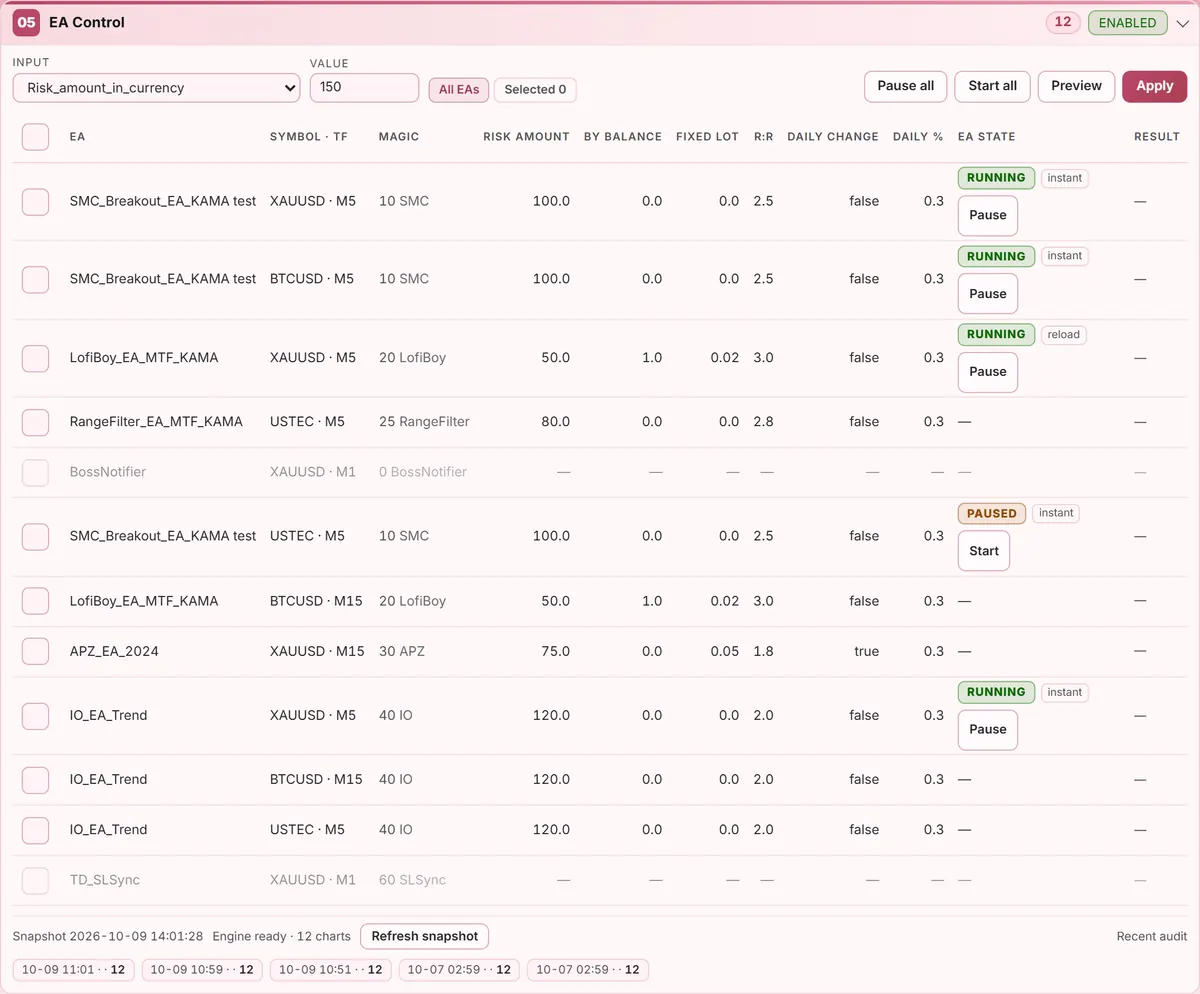
Task: Click the APZ_EA_2024 EA name
Action: coord(114,651)
